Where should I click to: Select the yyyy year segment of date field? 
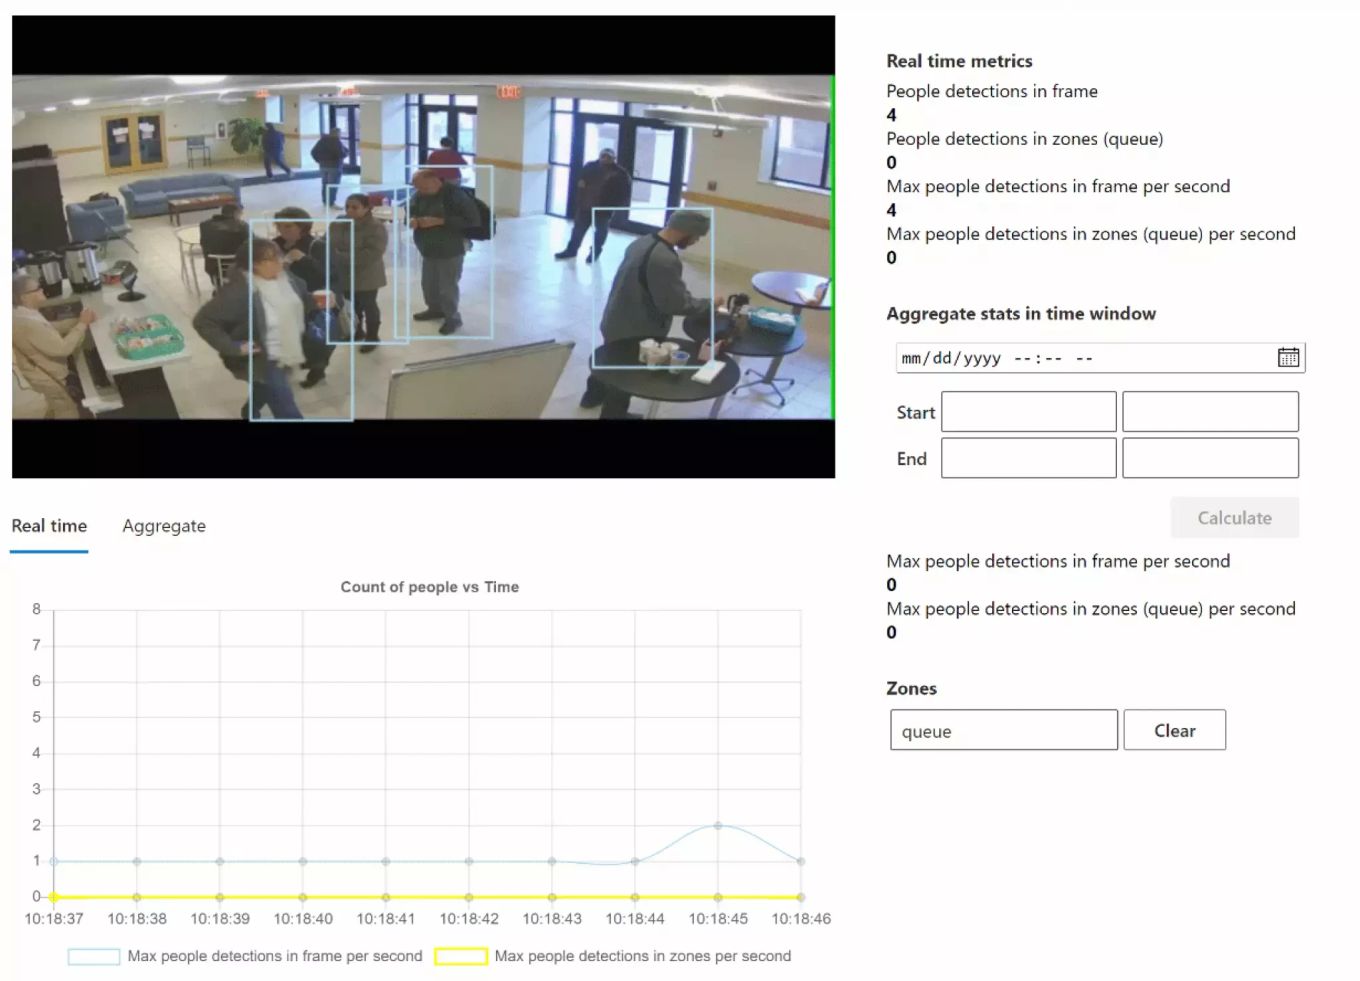982,358
